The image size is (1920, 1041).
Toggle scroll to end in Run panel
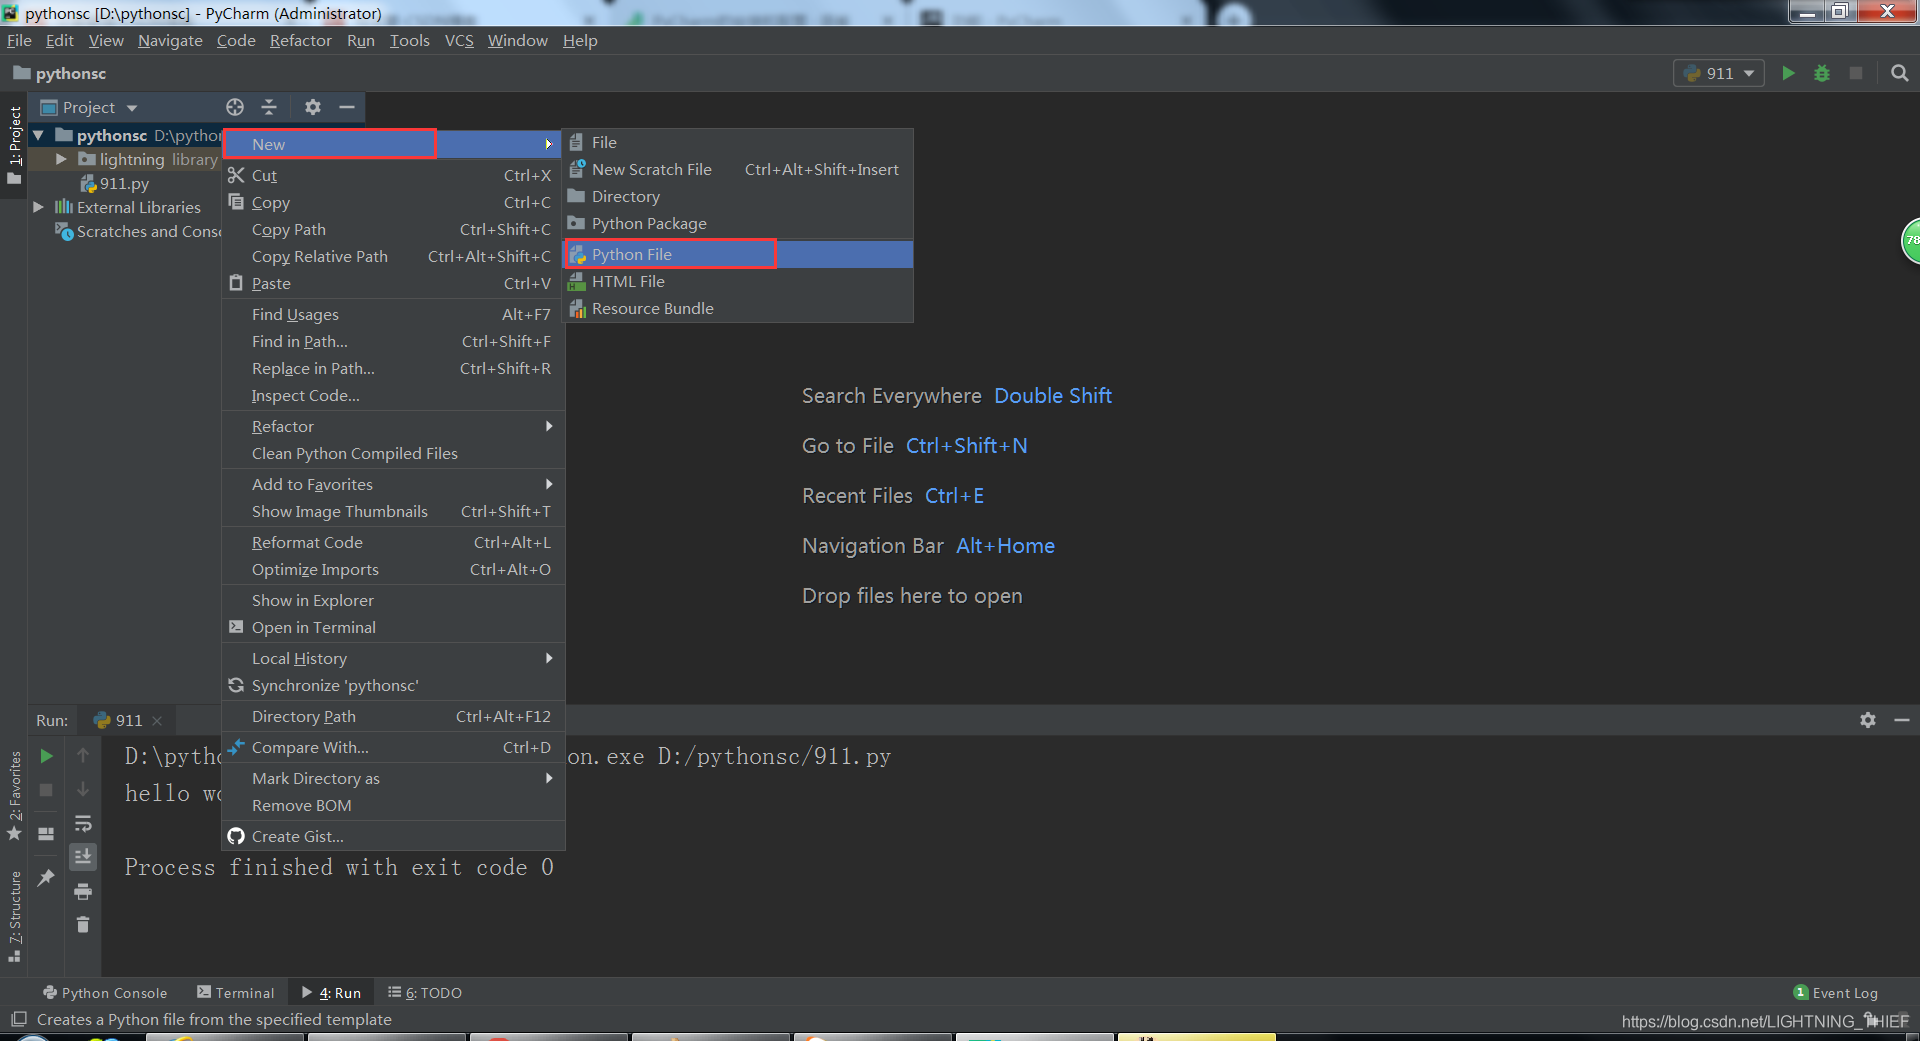coord(83,856)
